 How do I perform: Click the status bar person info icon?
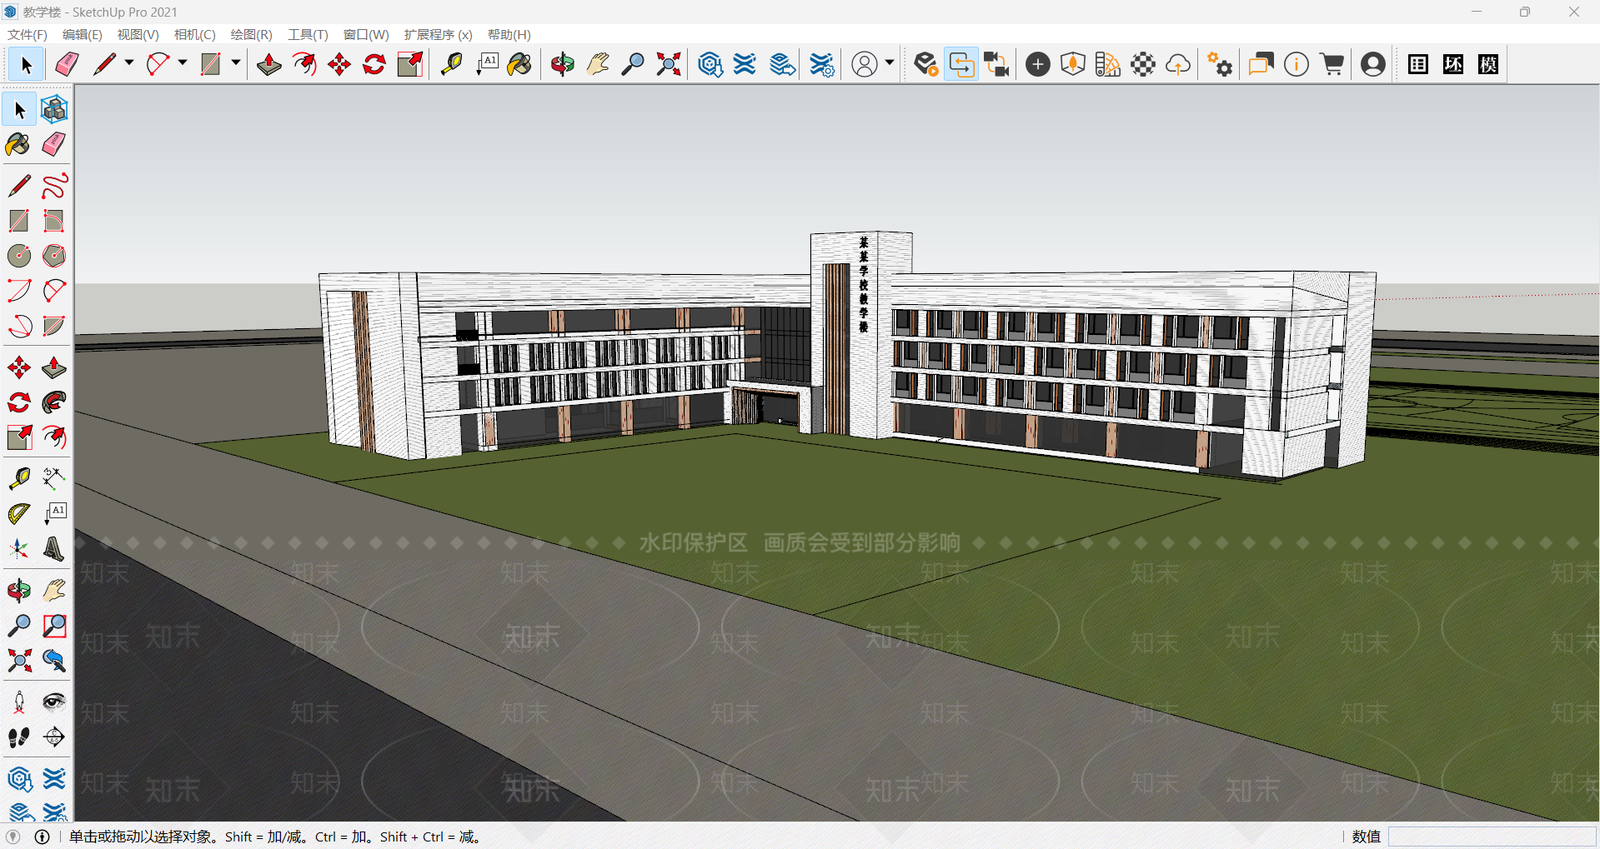[42, 837]
